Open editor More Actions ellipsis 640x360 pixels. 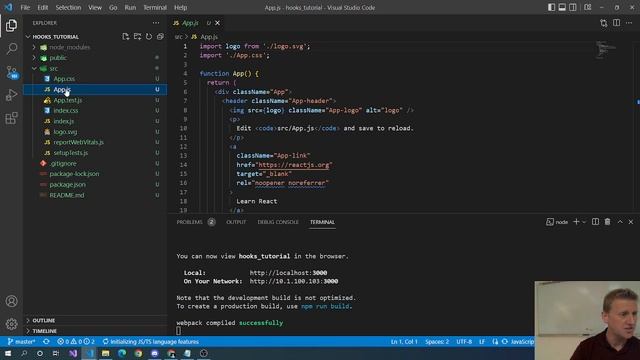click(629, 23)
